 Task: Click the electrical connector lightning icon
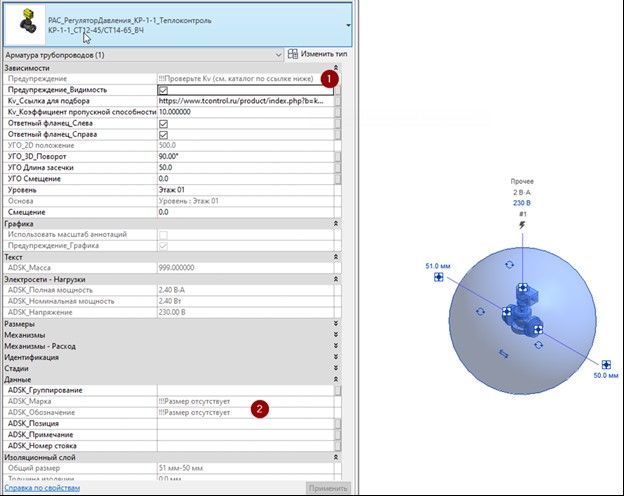pos(522,225)
